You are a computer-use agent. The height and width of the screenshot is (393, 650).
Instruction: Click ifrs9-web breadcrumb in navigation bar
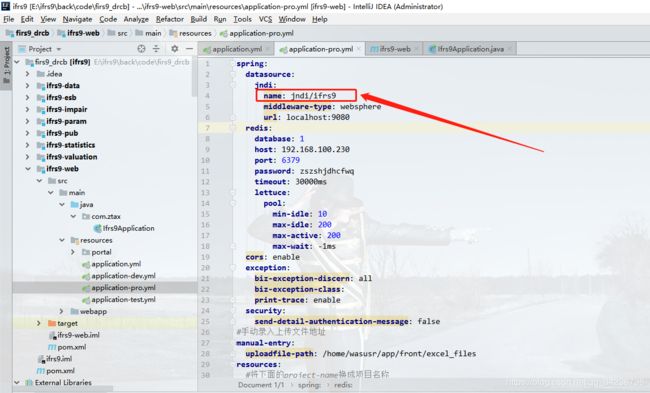(x=79, y=33)
